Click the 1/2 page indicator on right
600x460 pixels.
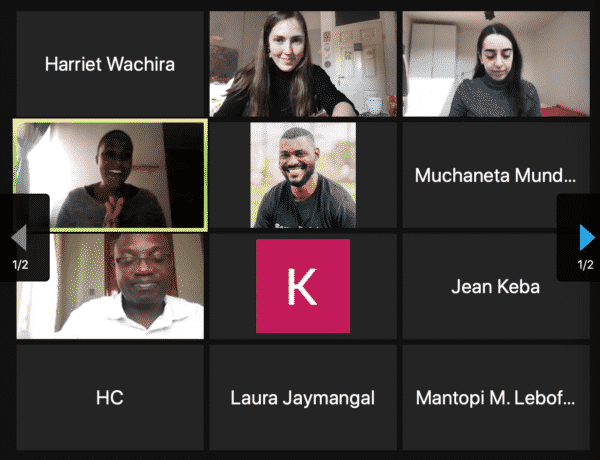(x=585, y=264)
